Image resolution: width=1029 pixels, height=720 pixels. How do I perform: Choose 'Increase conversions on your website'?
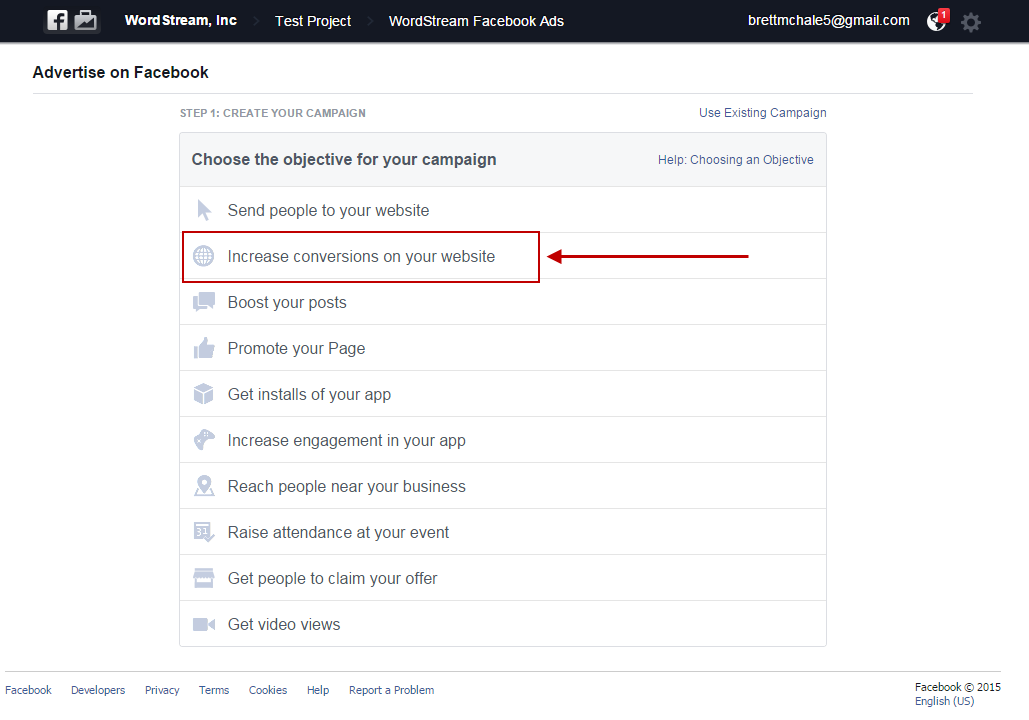(503, 256)
